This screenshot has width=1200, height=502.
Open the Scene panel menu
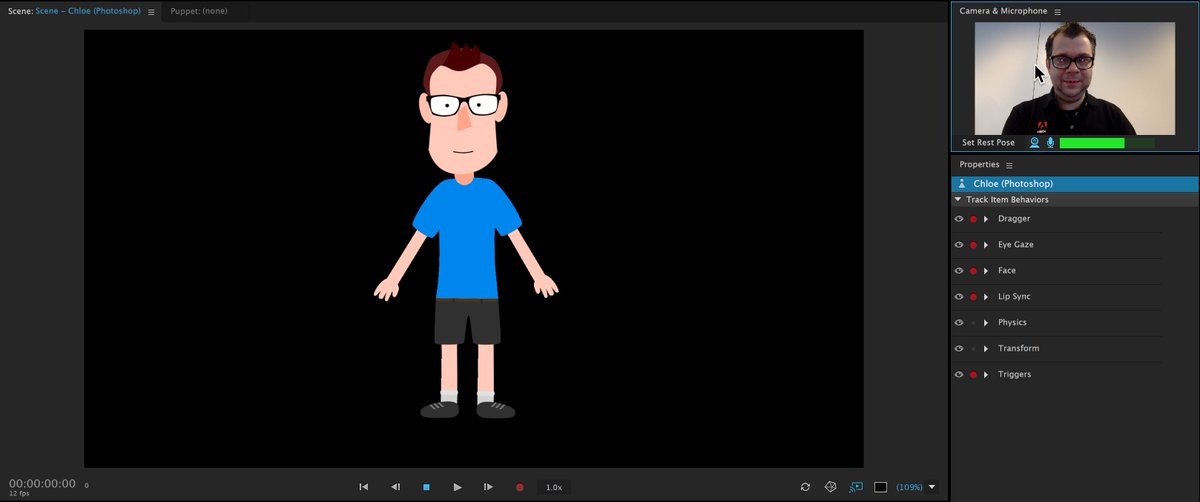[x=151, y=12]
